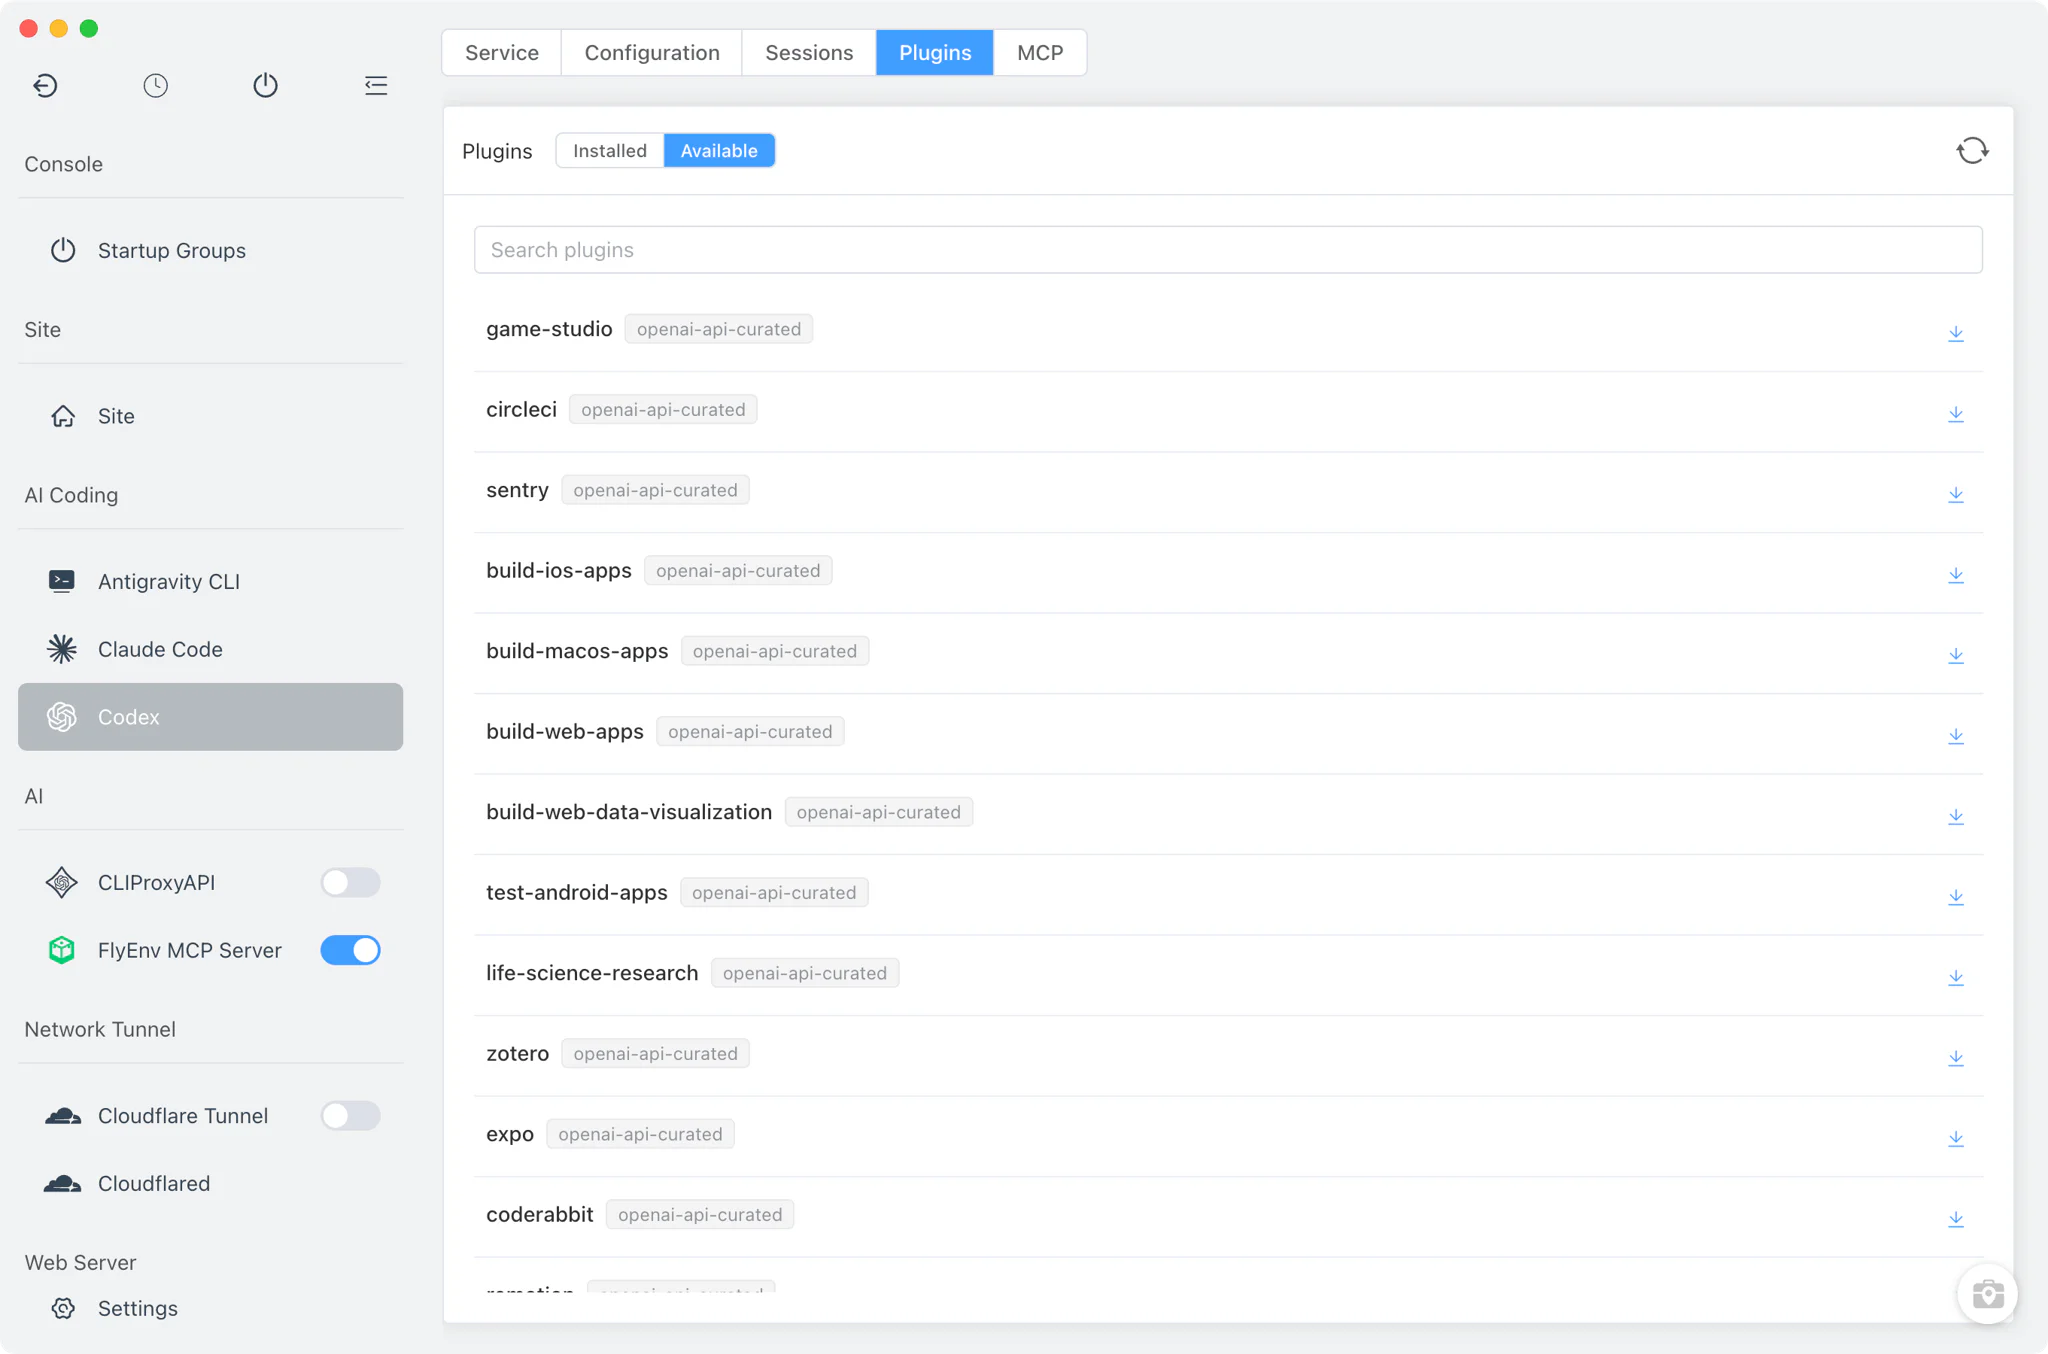
Task: Click openai-api-curated tag beside game-studio
Action: pyautogui.click(x=719, y=329)
